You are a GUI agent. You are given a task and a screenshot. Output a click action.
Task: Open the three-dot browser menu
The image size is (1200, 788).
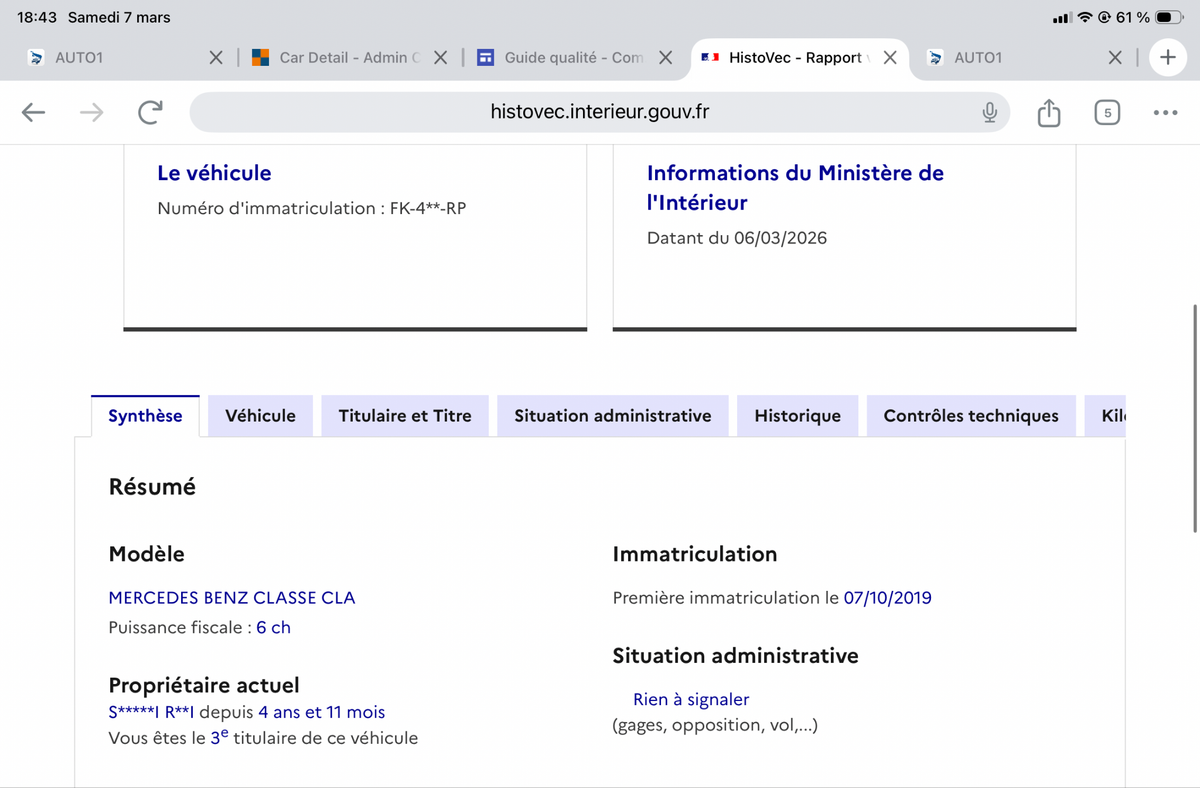point(1165,113)
